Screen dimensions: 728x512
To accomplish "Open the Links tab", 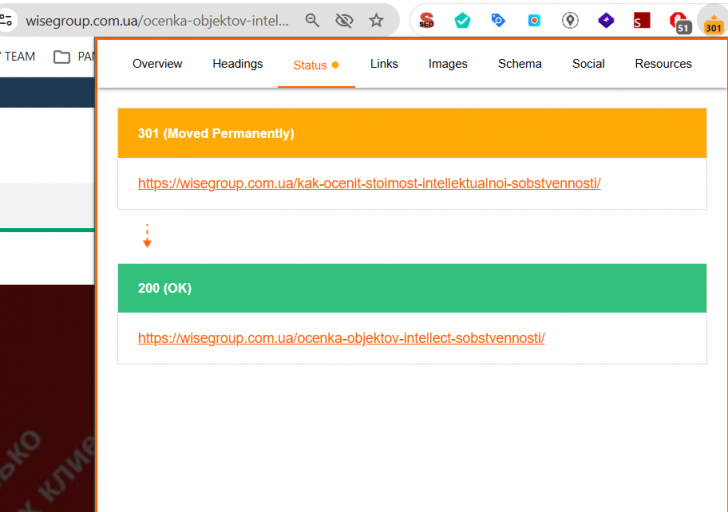I will [384, 64].
